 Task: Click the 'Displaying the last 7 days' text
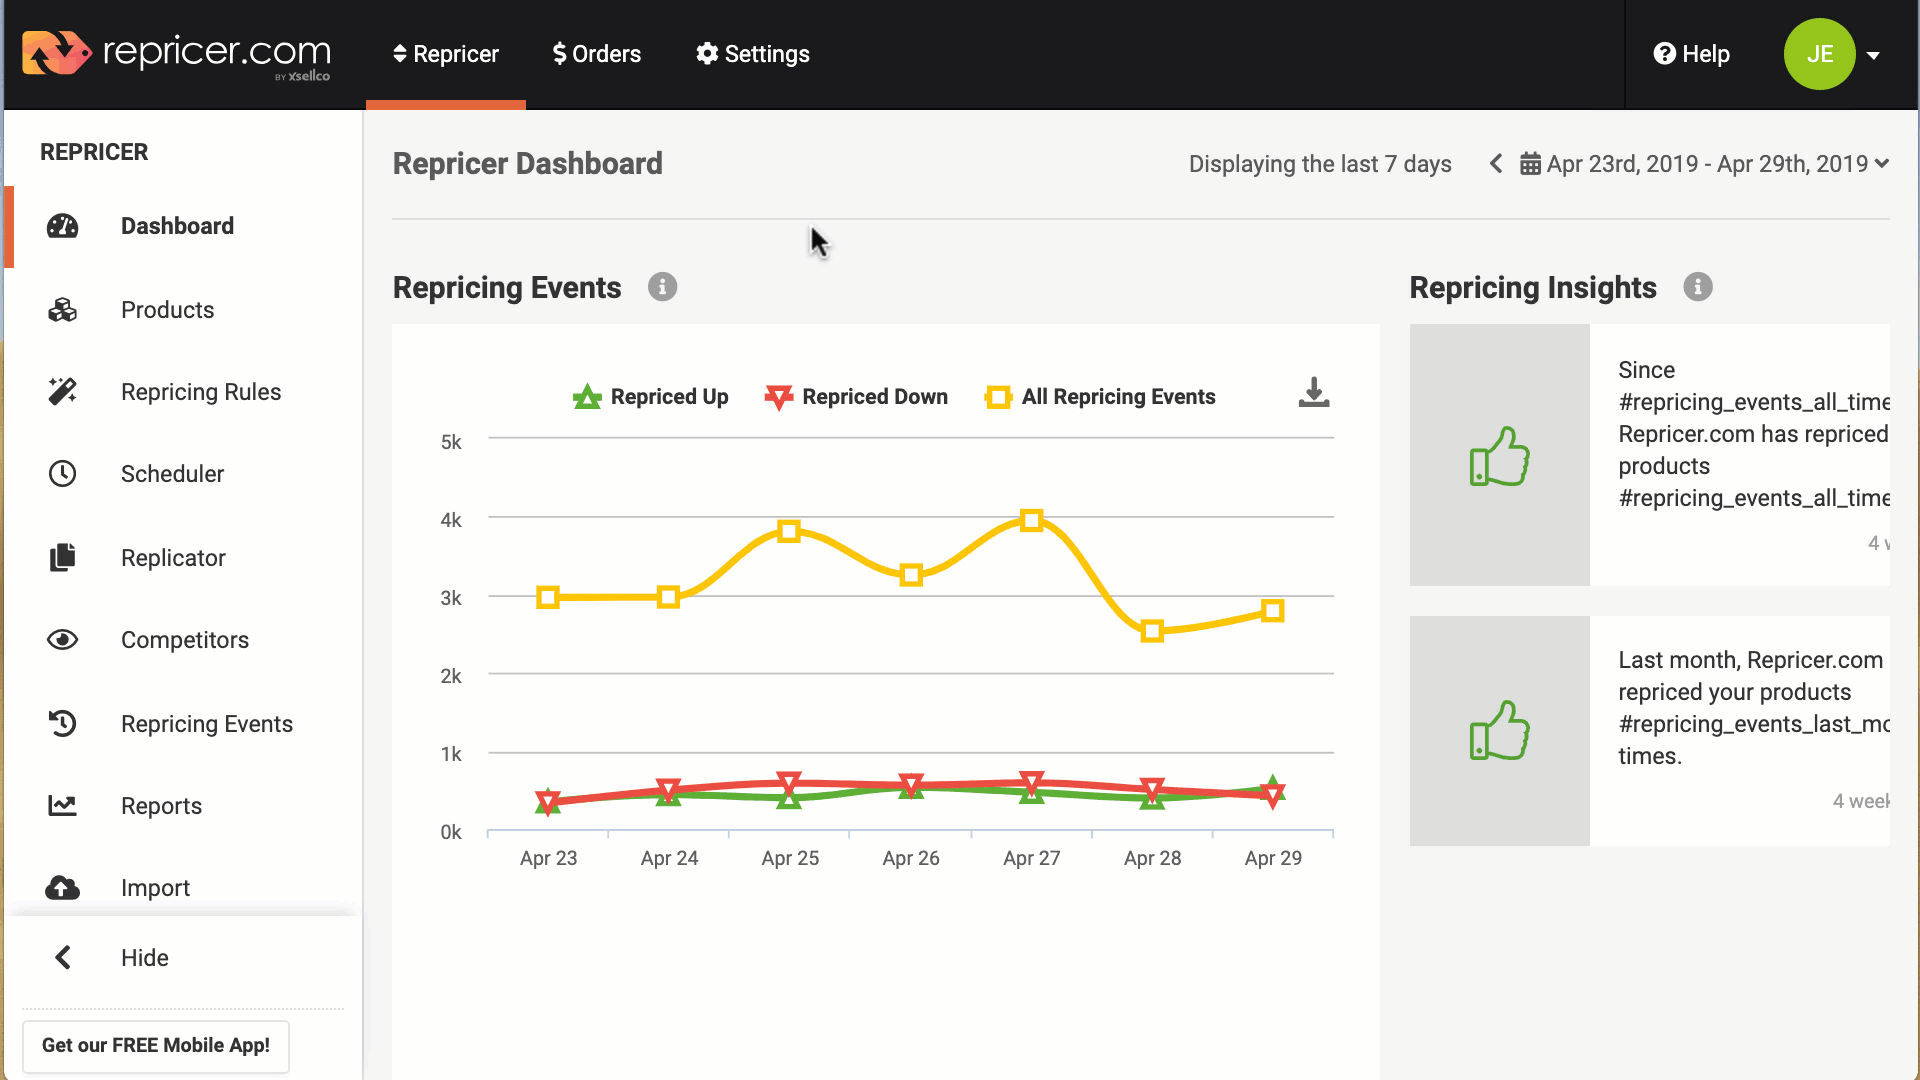point(1320,164)
